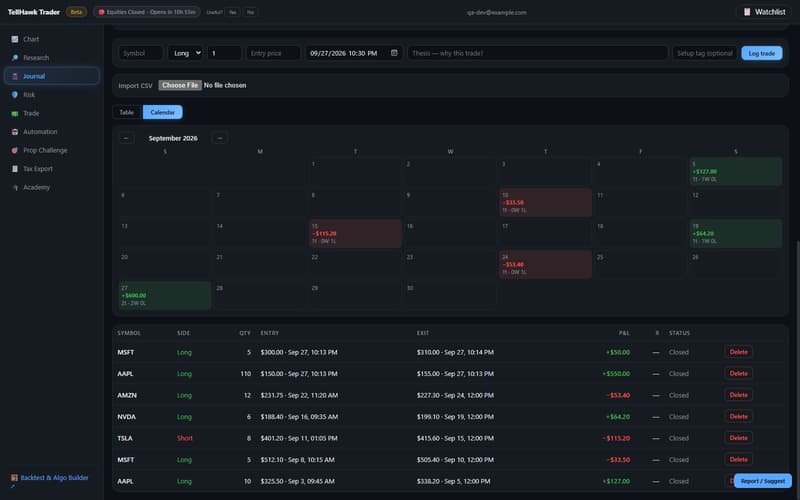
Task: Click the +$550.00 P&L value
Action: 616,373
